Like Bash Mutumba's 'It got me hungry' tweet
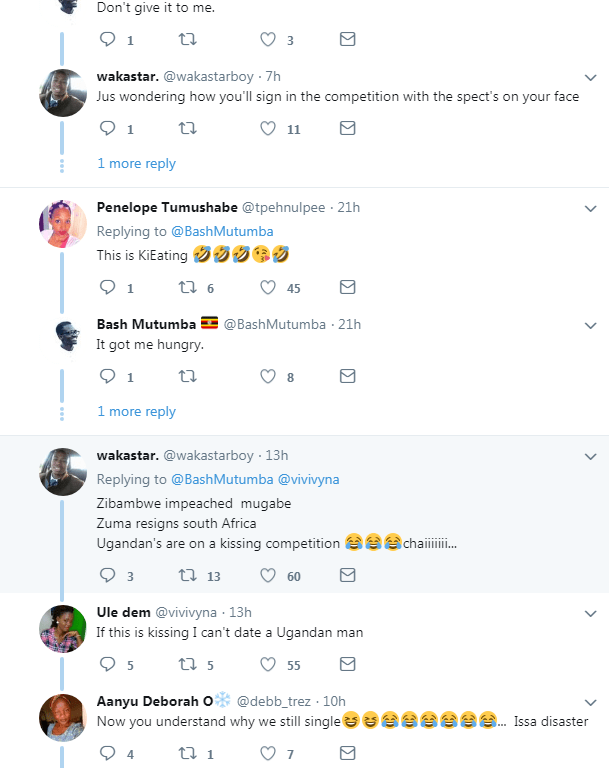Image resolution: width=609 pixels, height=768 pixels. coord(267,377)
